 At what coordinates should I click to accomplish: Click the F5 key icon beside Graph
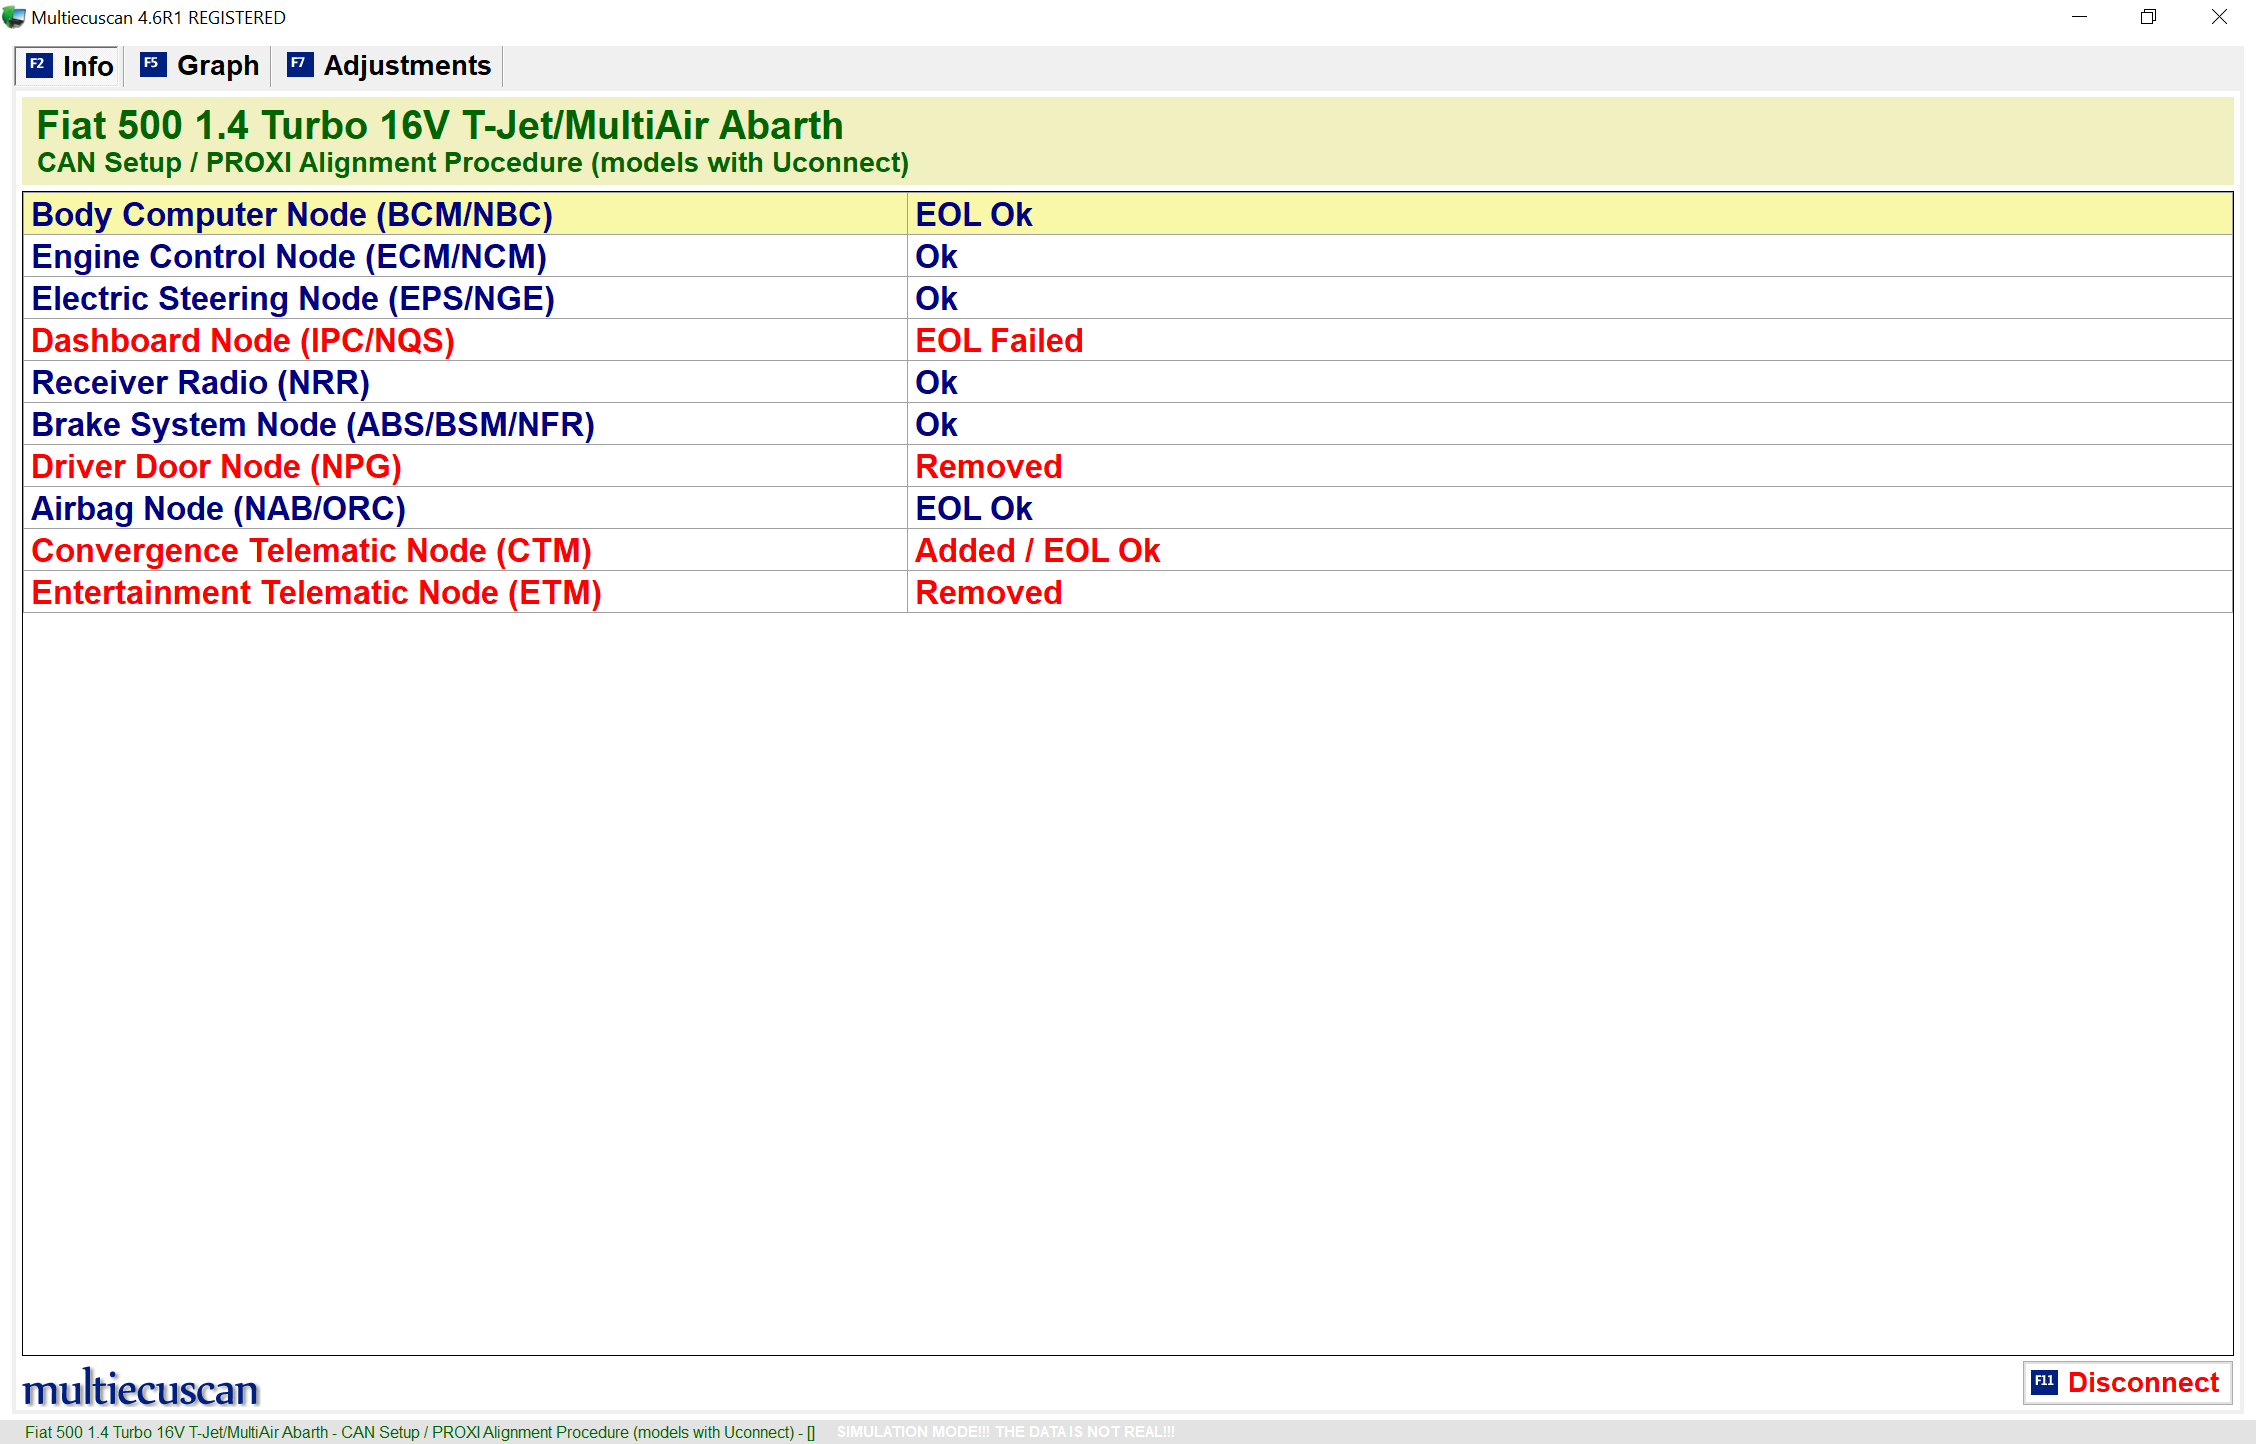(153, 65)
